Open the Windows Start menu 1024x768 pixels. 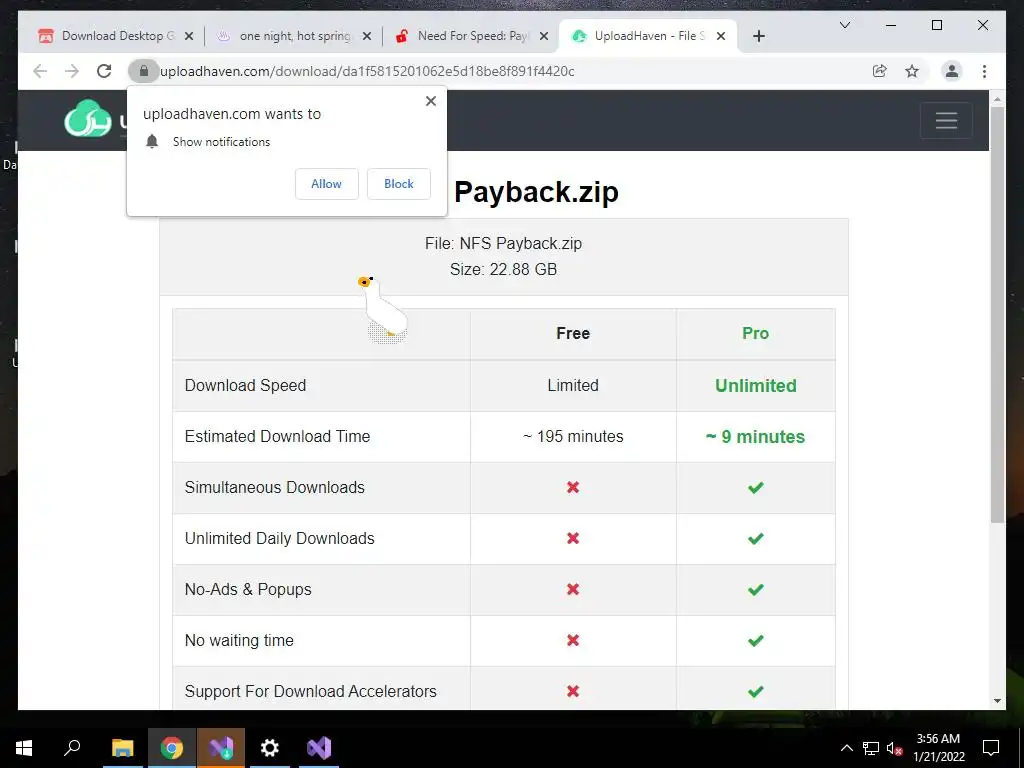point(24,748)
